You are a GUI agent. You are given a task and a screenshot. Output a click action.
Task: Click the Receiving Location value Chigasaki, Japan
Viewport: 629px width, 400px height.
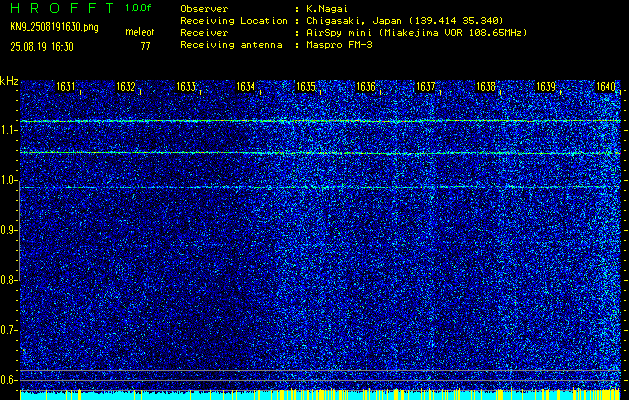click(x=405, y=21)
